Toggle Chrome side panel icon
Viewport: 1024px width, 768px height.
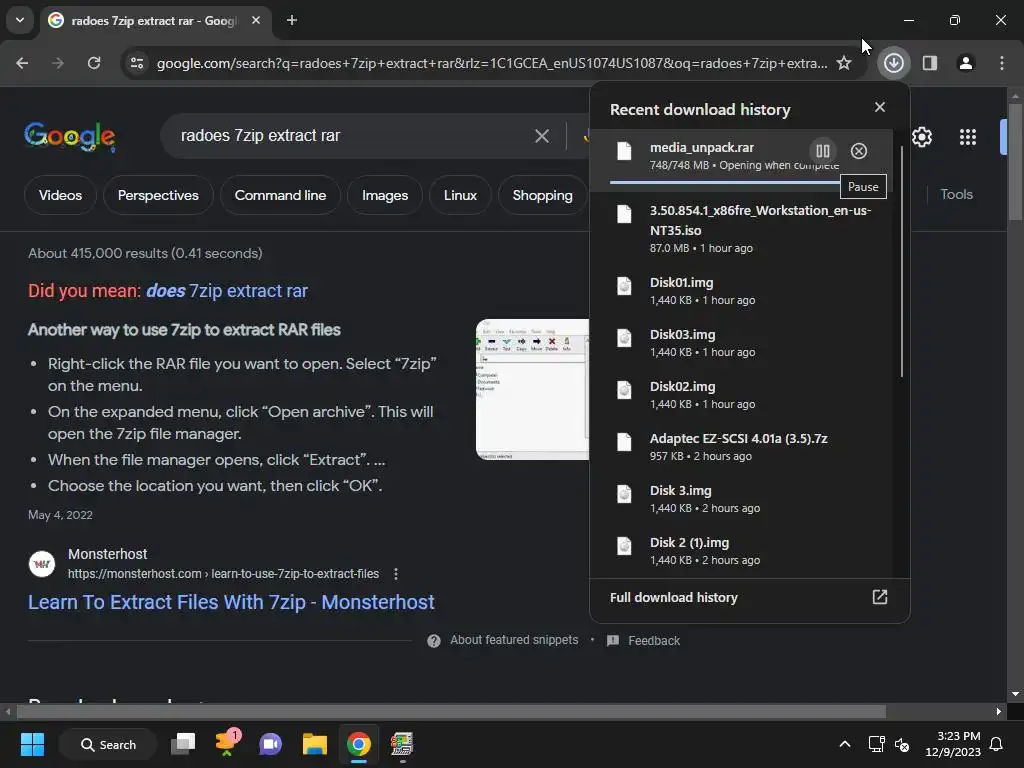pos(929,63)
